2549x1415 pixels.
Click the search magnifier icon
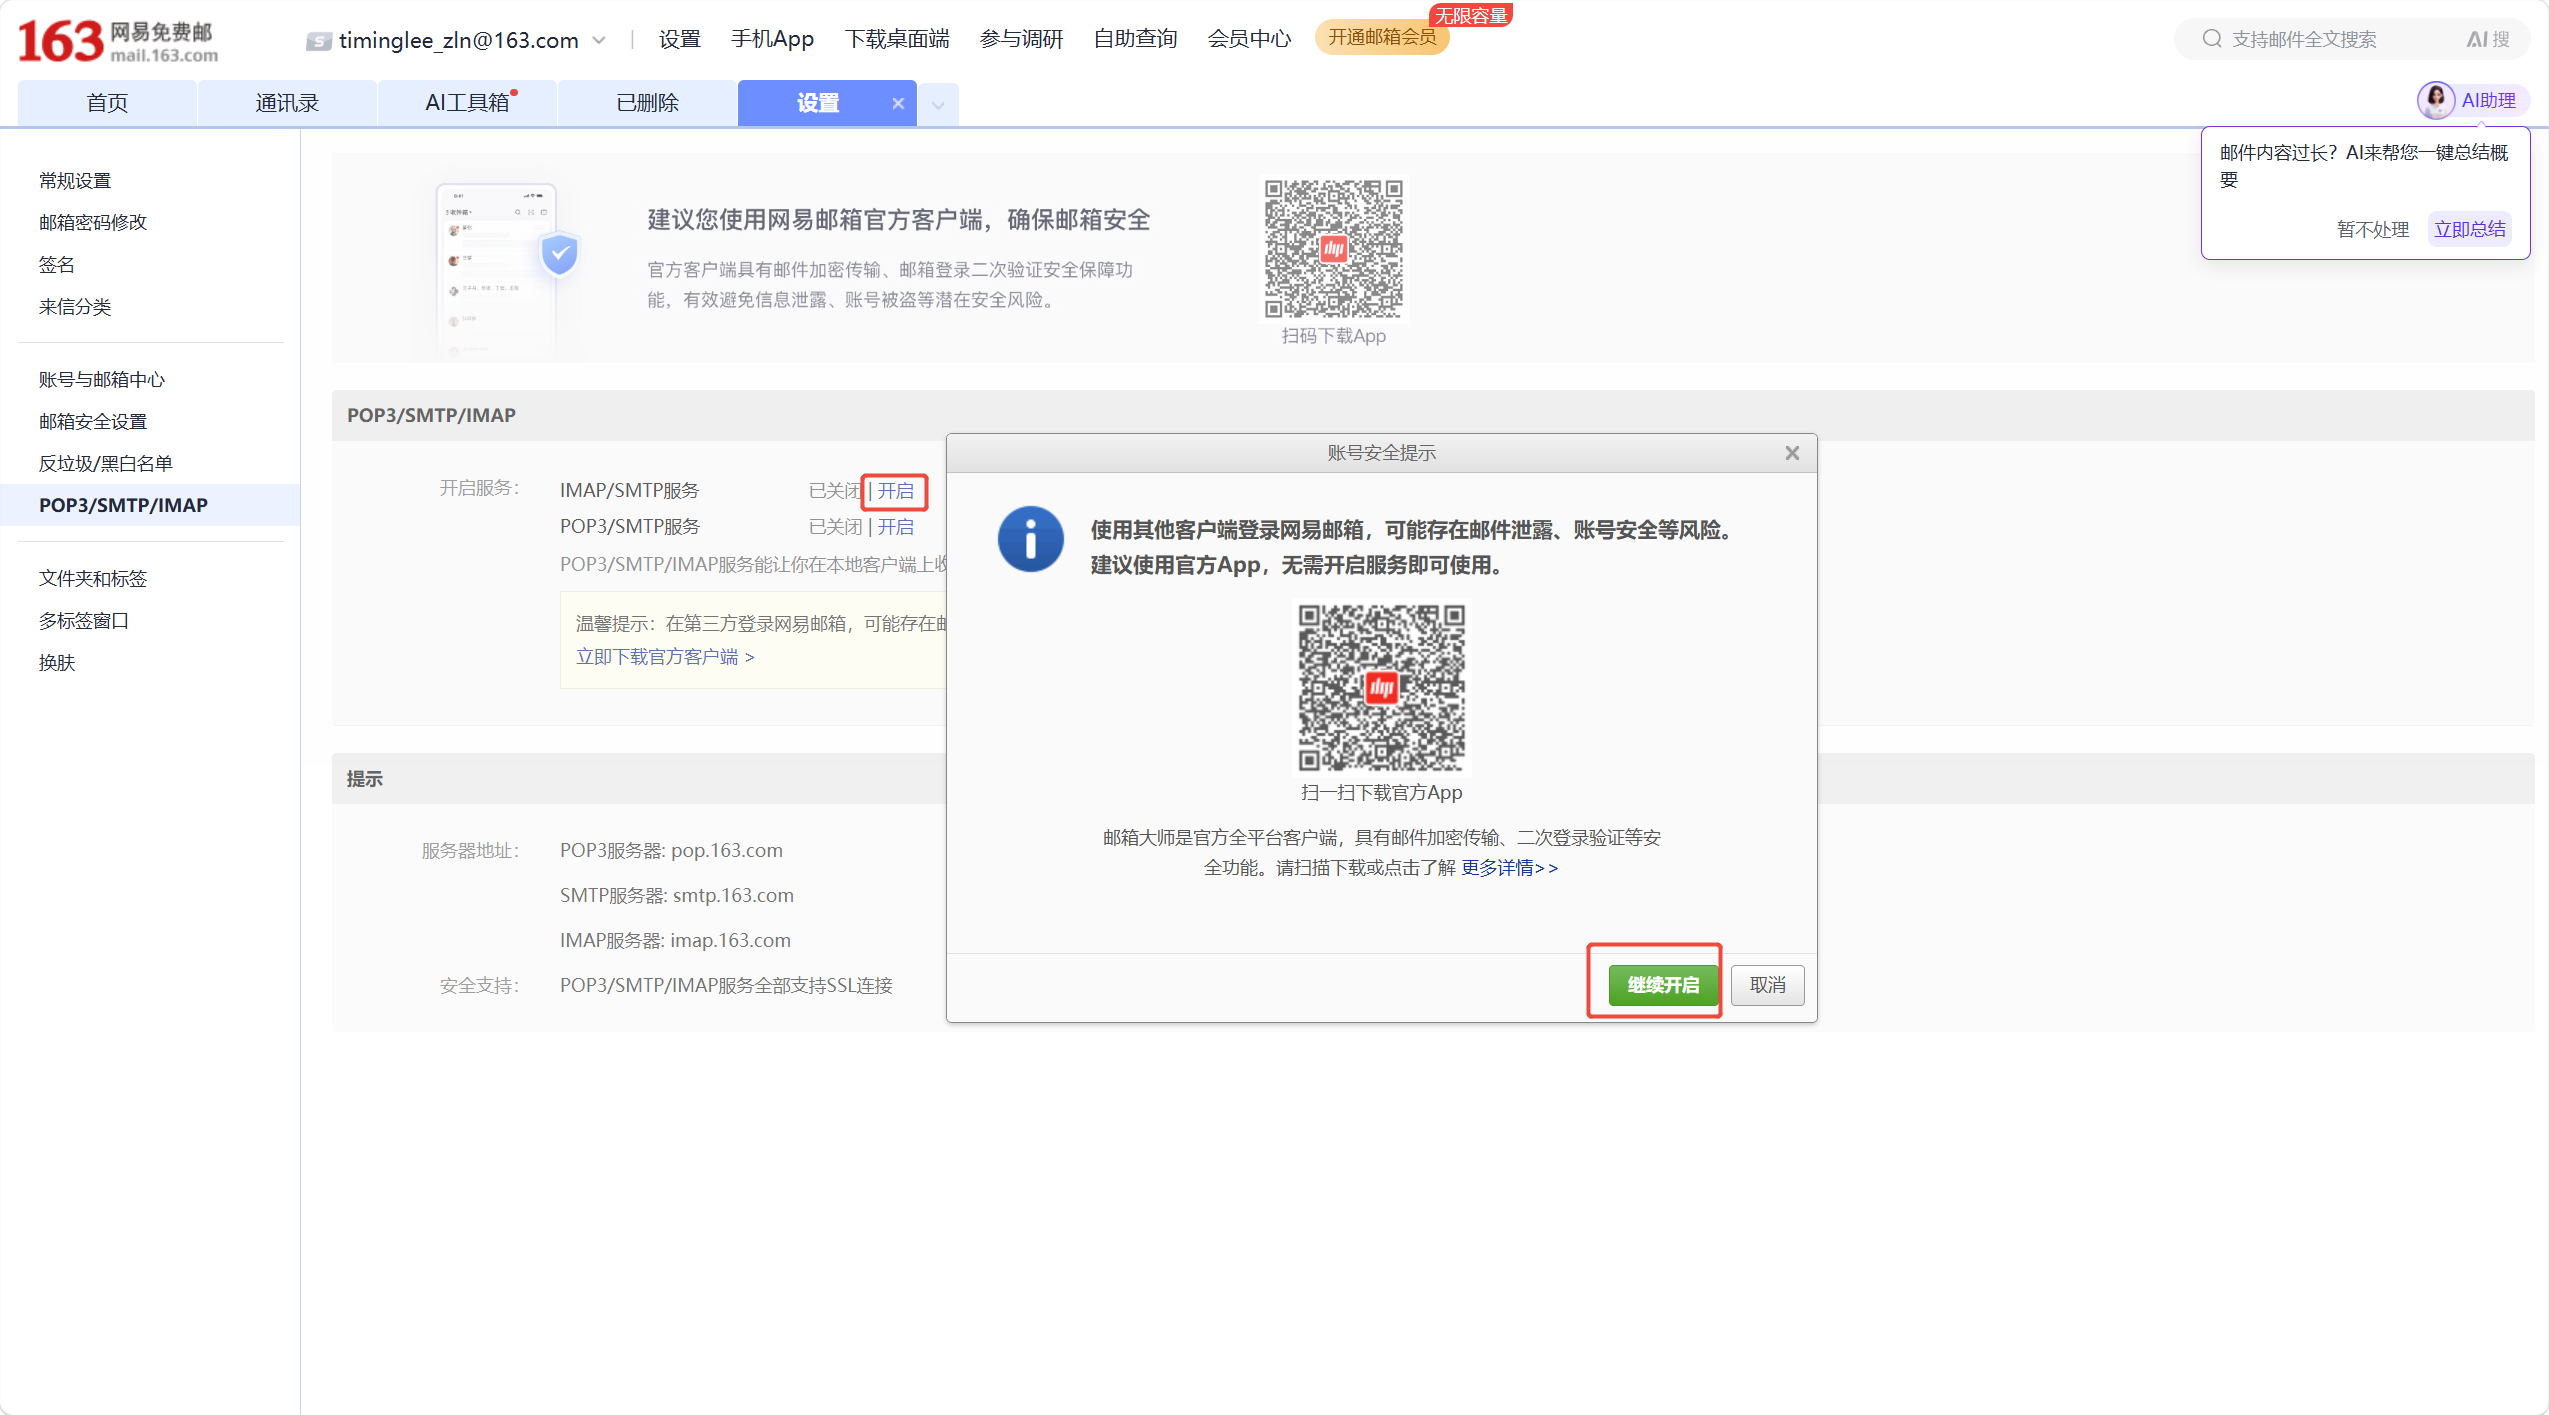(x=2211, y=39)
